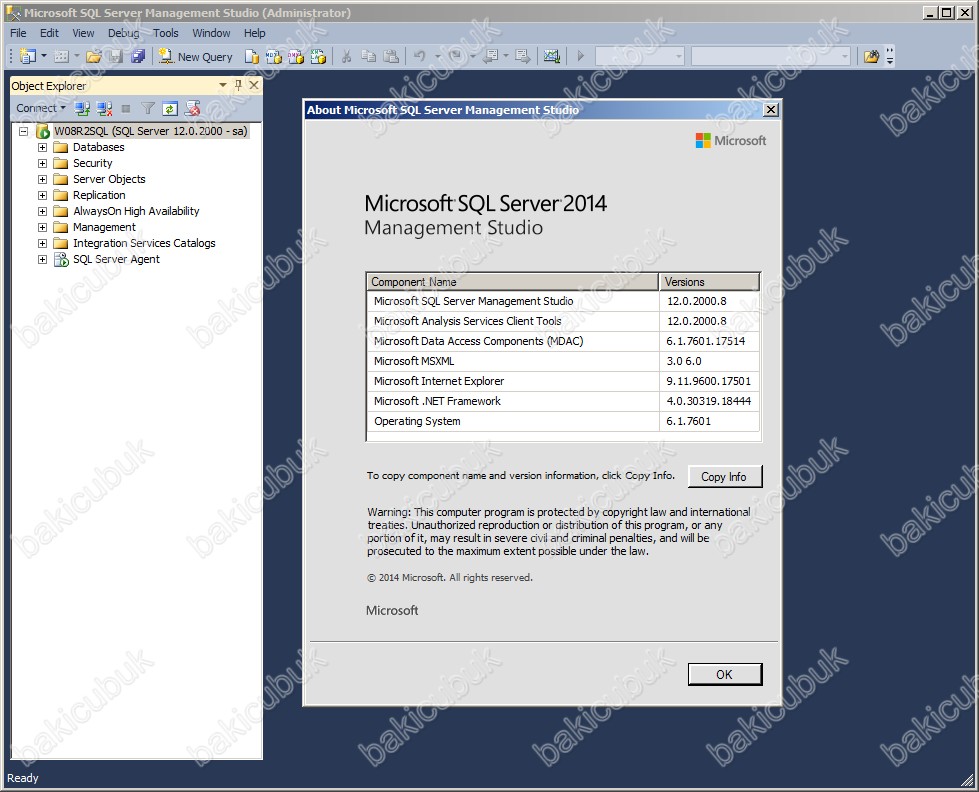Click the Save All disks icon
The width and height of the screenshot is (979, 792).
(x=138, y=57)
